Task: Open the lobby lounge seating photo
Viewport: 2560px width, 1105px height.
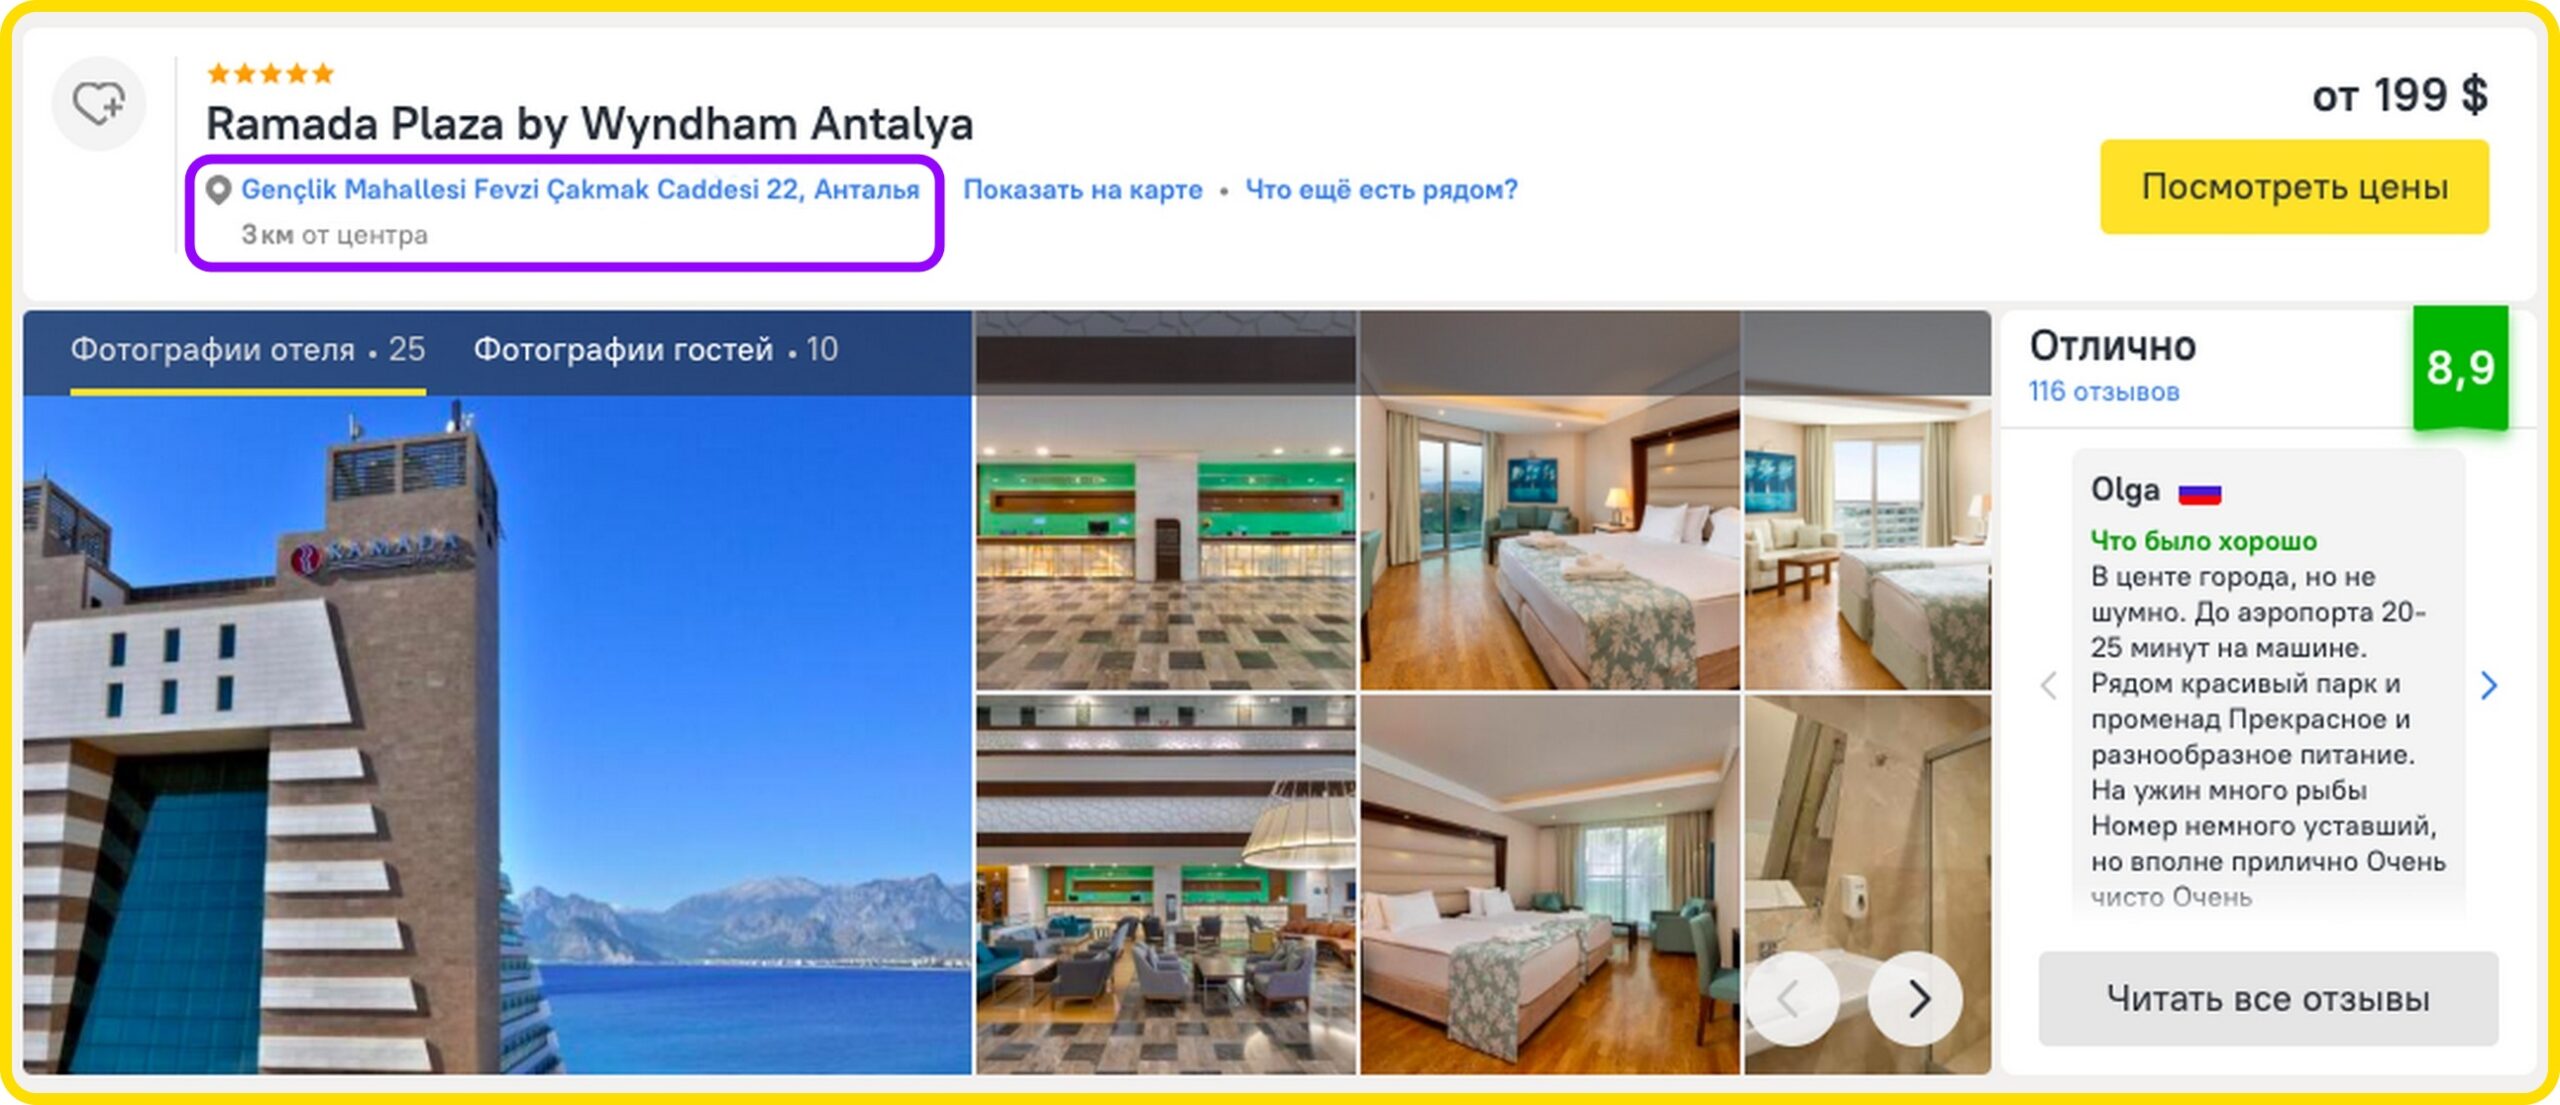Action: (1165, 885)
